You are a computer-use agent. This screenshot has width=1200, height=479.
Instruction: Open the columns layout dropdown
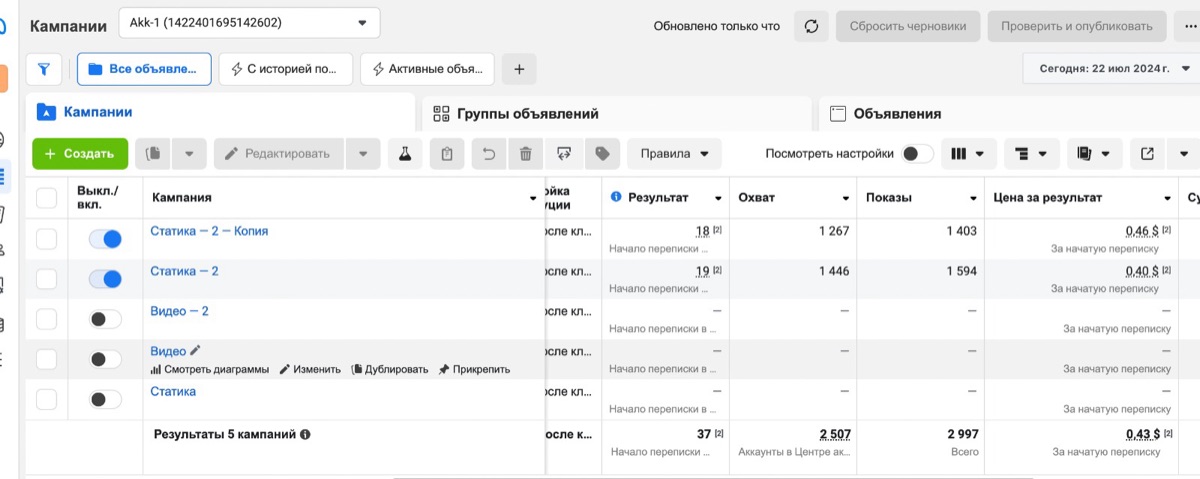[x=968, y=154]
